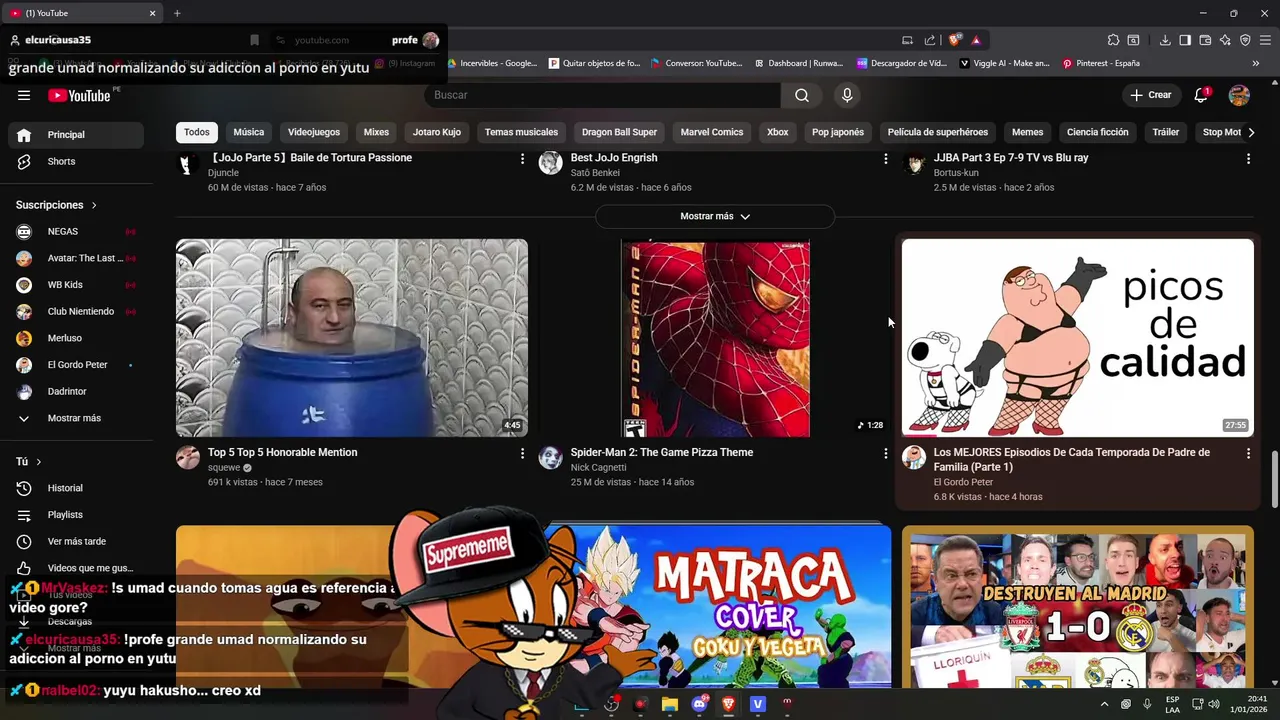Open Ver más tarde in sidebar
The height and width of the screenshot is (720, 1280).
point(75,541)
